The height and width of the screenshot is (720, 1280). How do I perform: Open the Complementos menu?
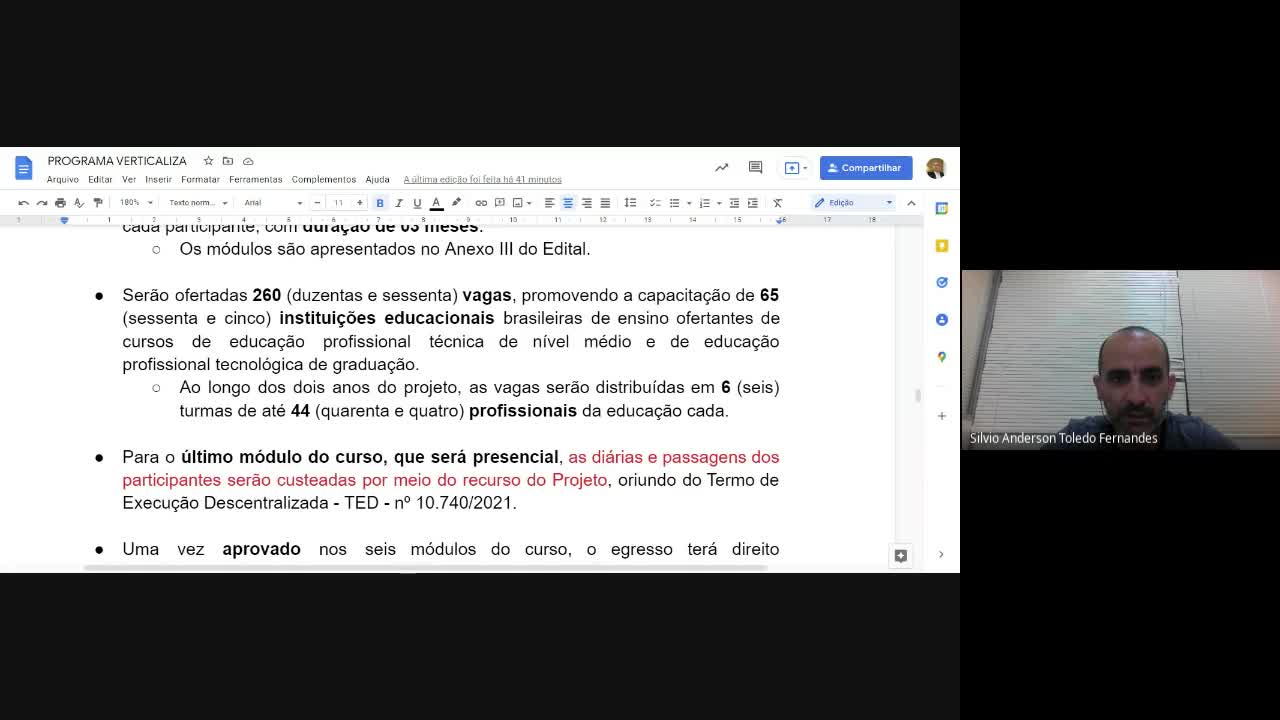323,180
